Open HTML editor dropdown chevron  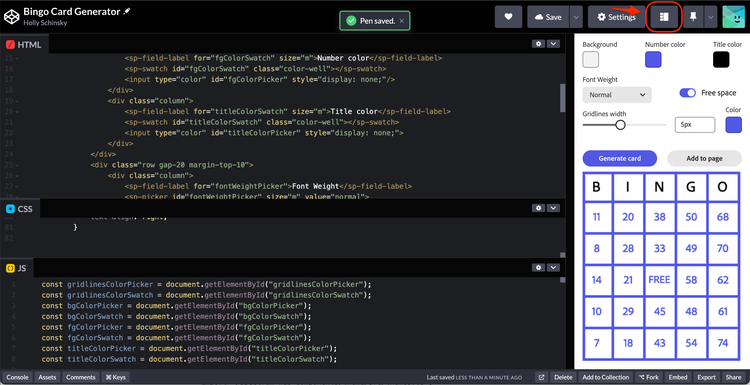click(x=553, y=44)
